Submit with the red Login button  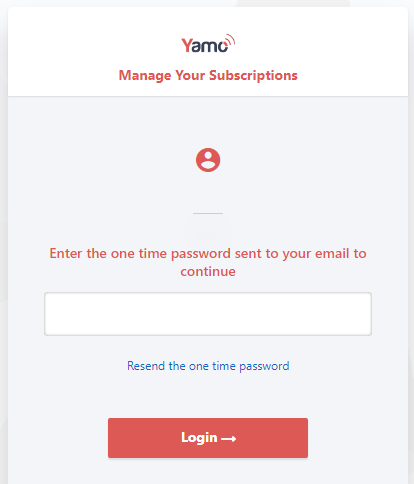(208, 438)
